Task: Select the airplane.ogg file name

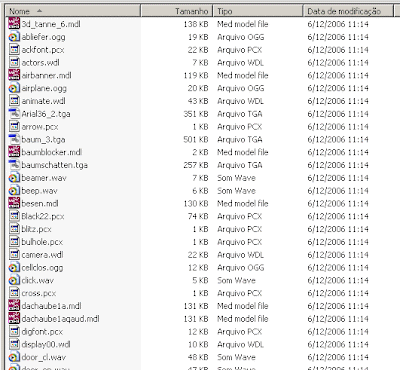Action: (x=44, y=89)
